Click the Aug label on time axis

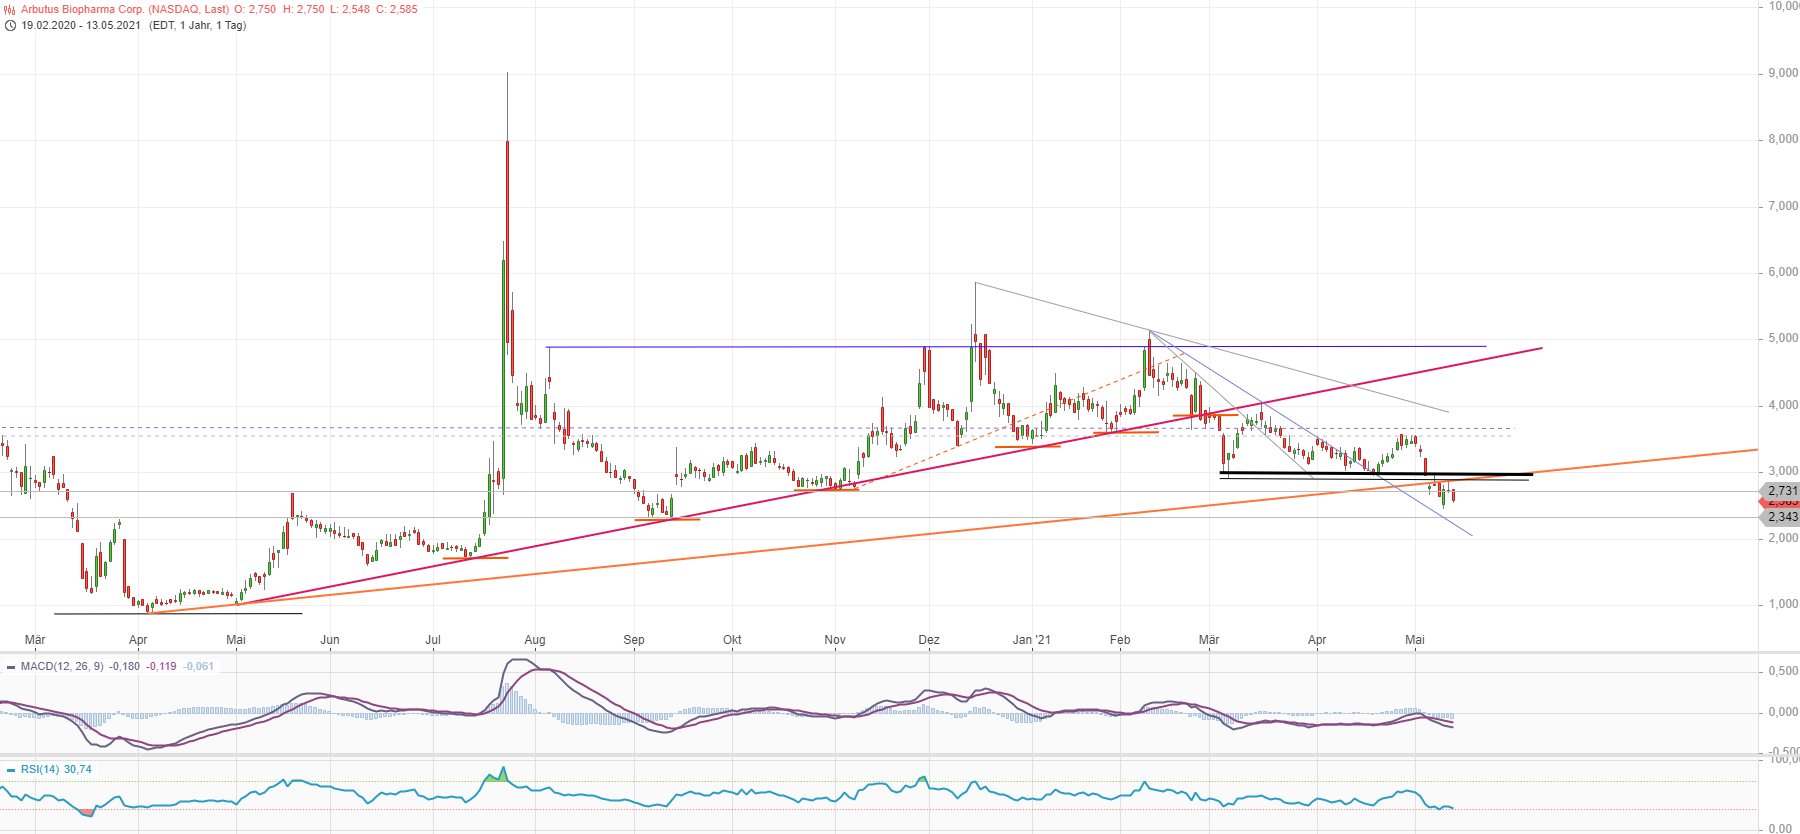click(535, 640)
